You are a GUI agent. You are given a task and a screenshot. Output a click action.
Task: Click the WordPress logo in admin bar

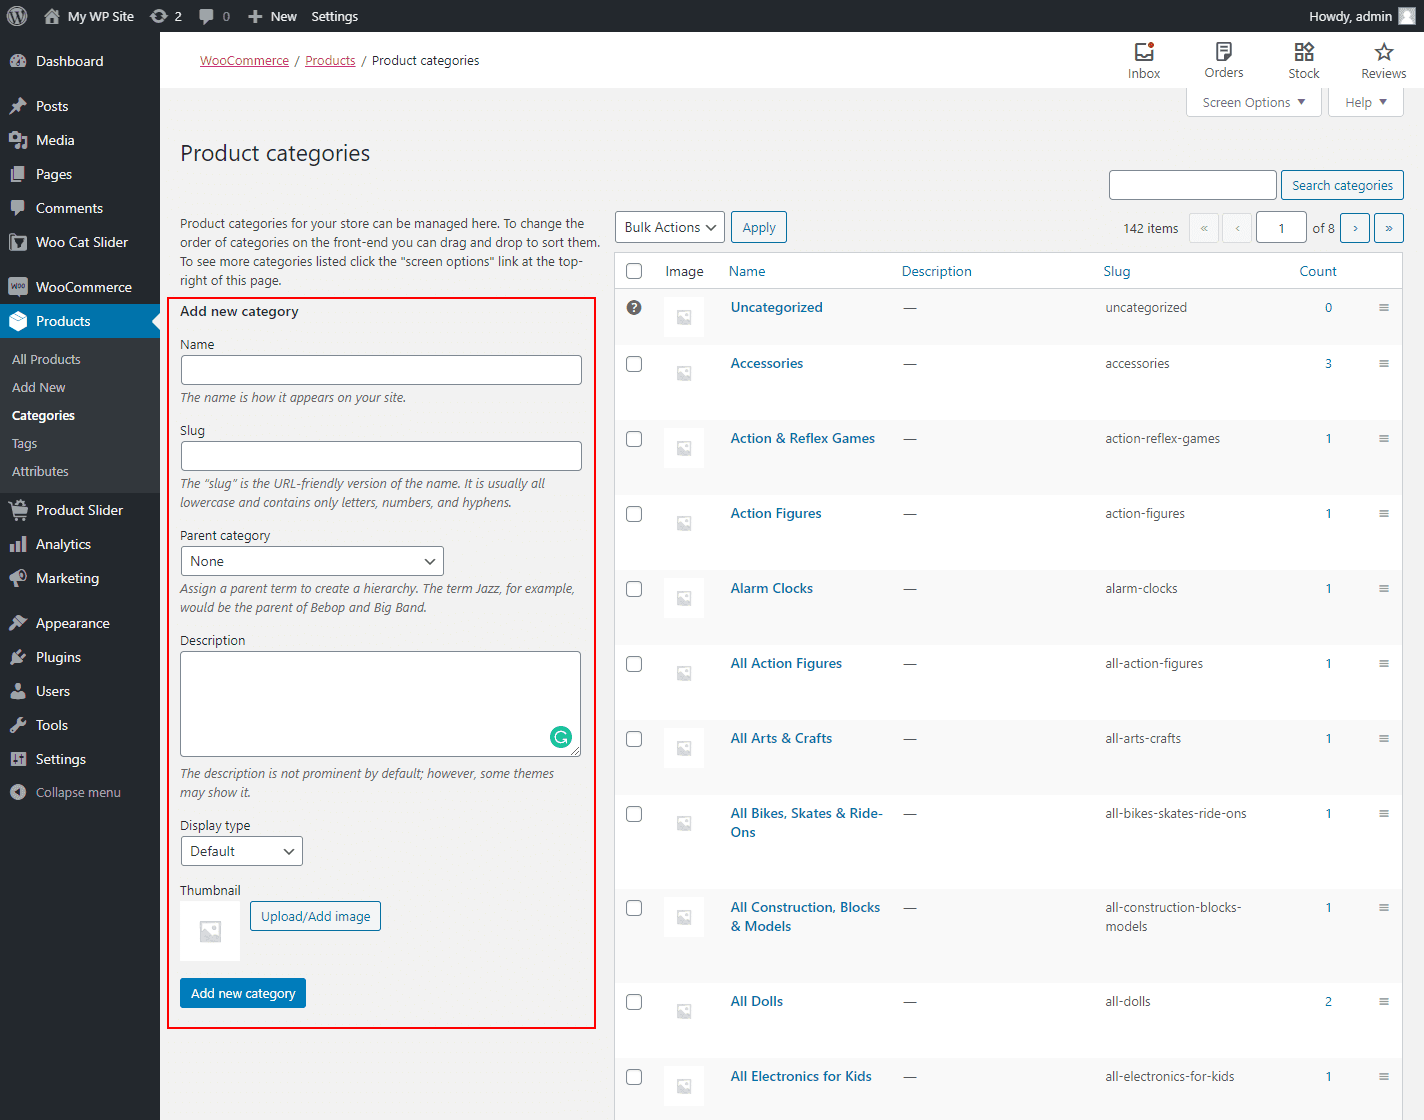(x=17, y=16)
